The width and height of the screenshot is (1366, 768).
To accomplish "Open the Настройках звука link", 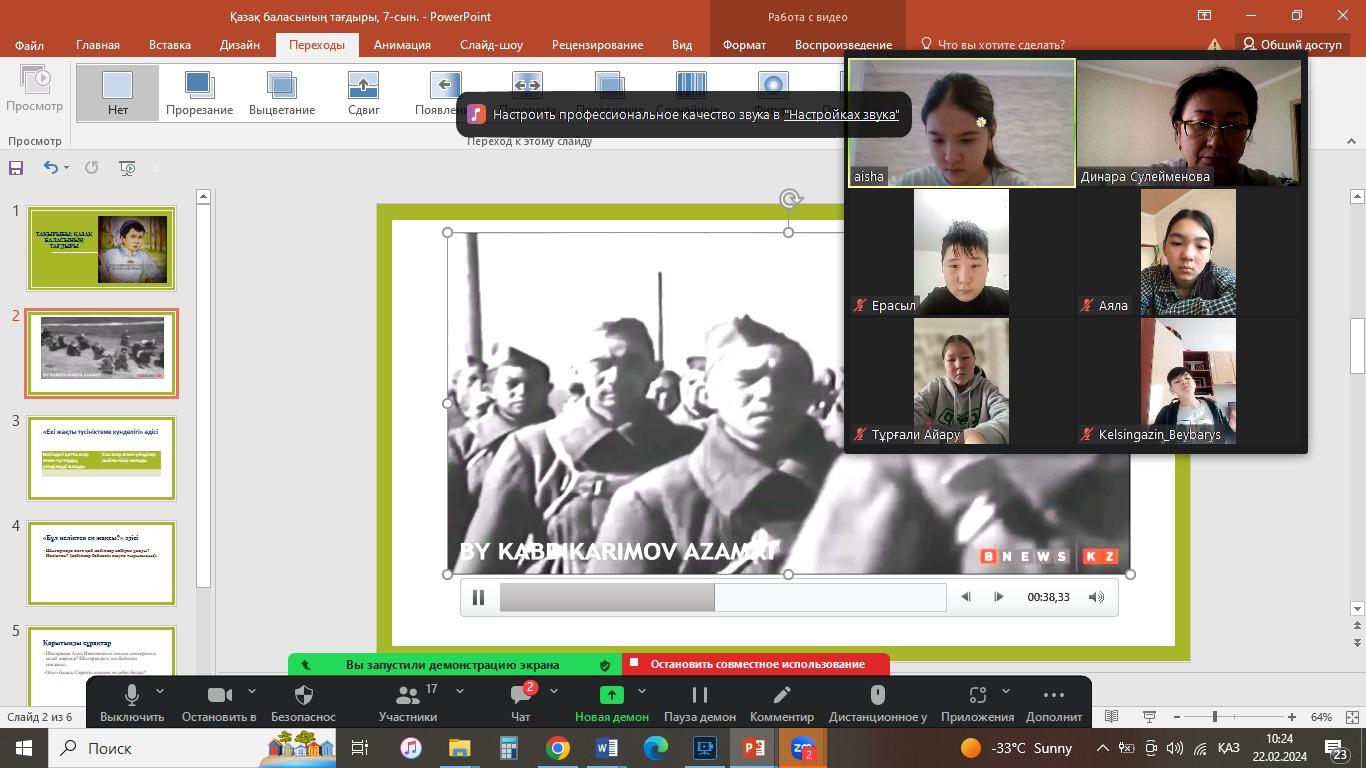I will point(841,115).
